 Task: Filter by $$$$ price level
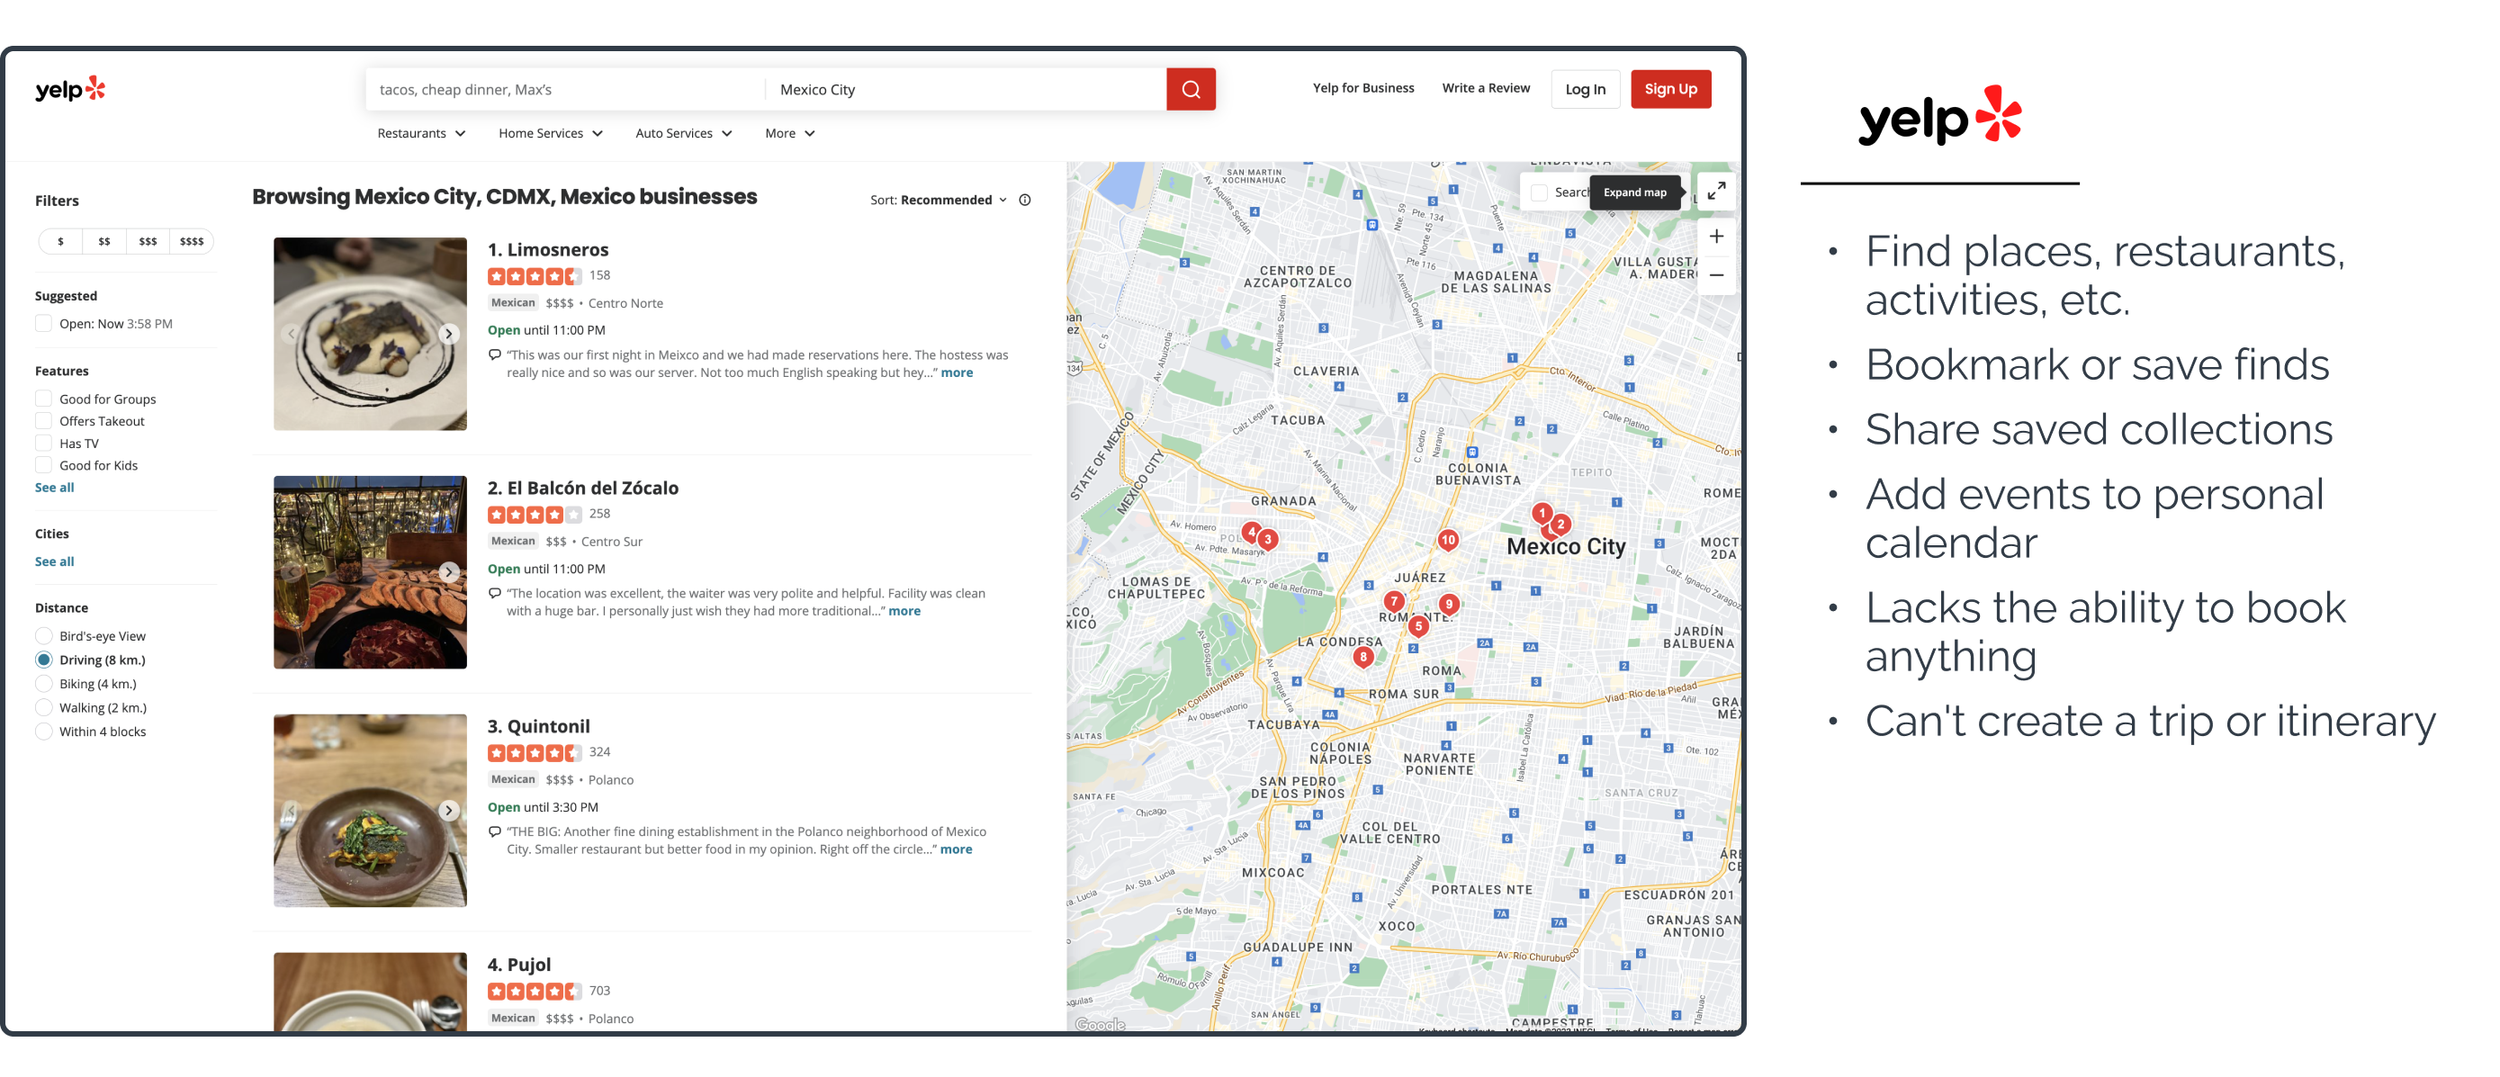pyautogui.click(x=191, y=241)
